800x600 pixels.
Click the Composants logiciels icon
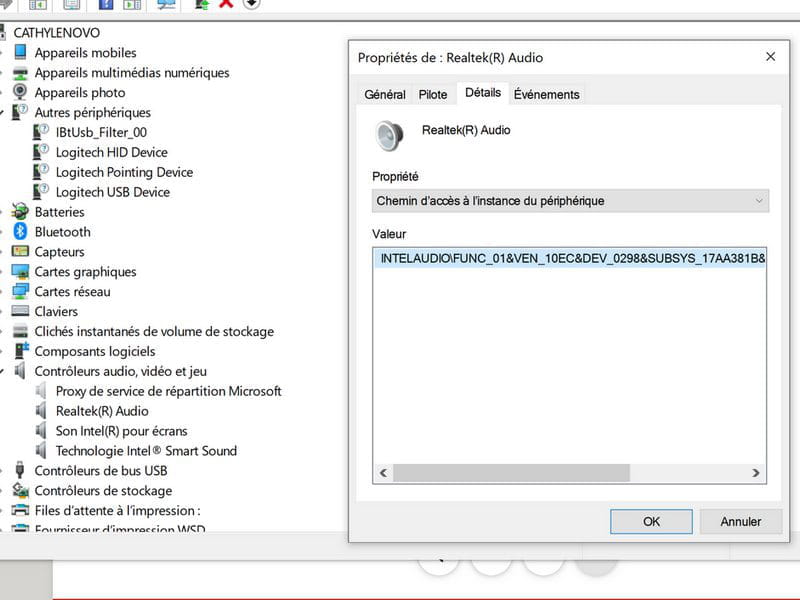[21, 351]
